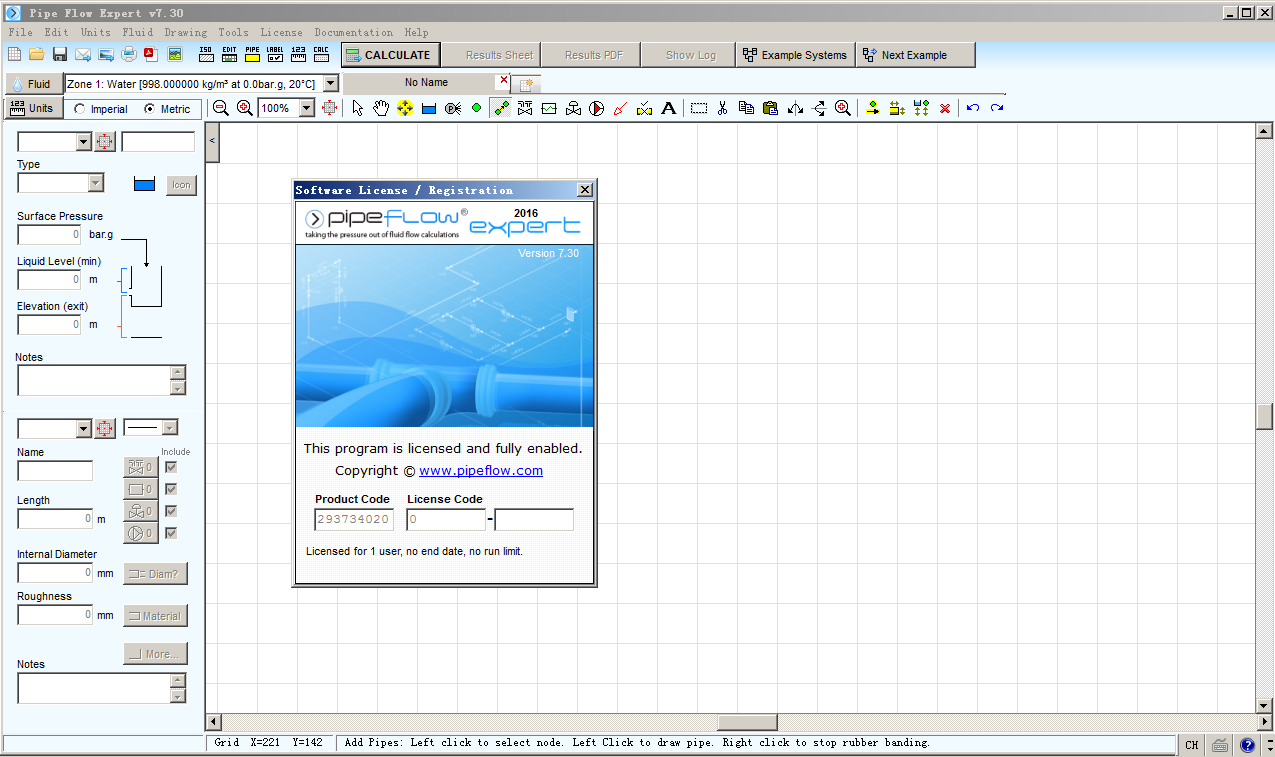The height and width of the screenshot is (757, 1275).
Task: Choose the Add Tank tool
Action: click(429, 108)
